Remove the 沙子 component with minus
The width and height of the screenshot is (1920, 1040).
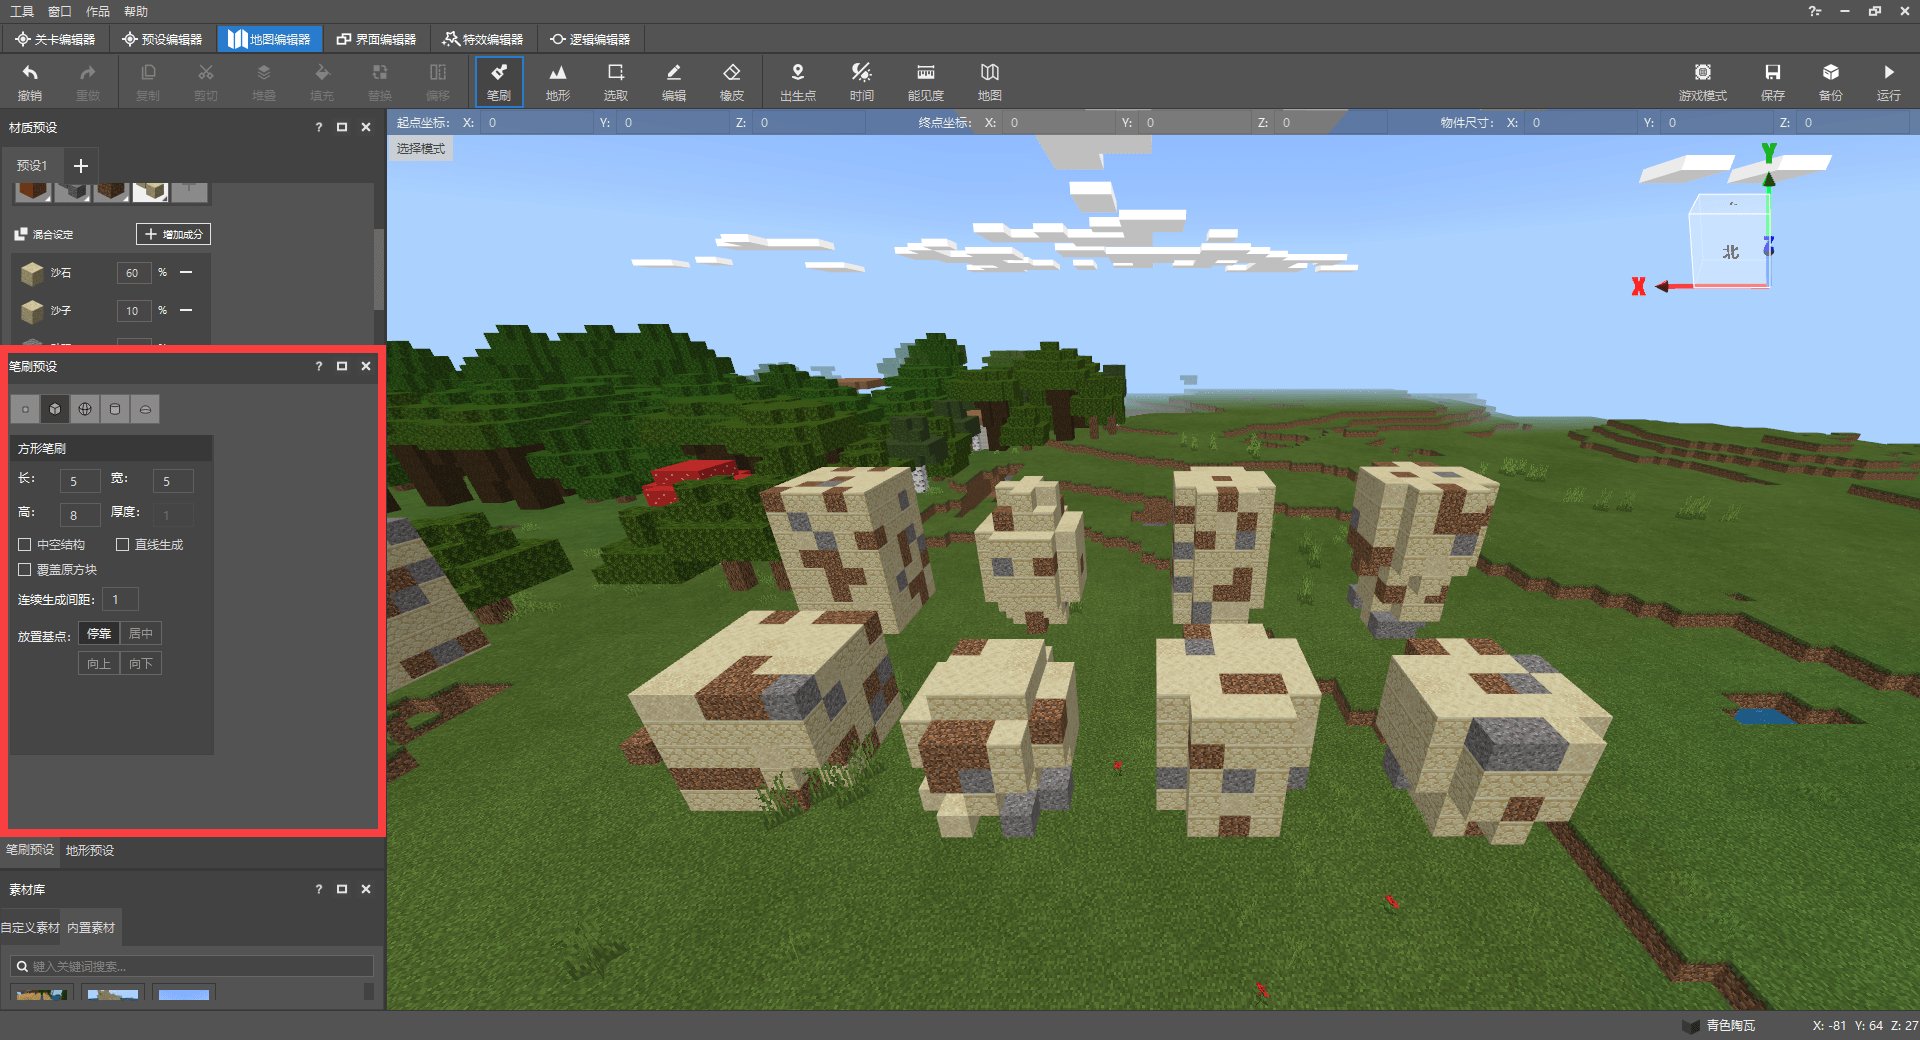tap(186, 310)
